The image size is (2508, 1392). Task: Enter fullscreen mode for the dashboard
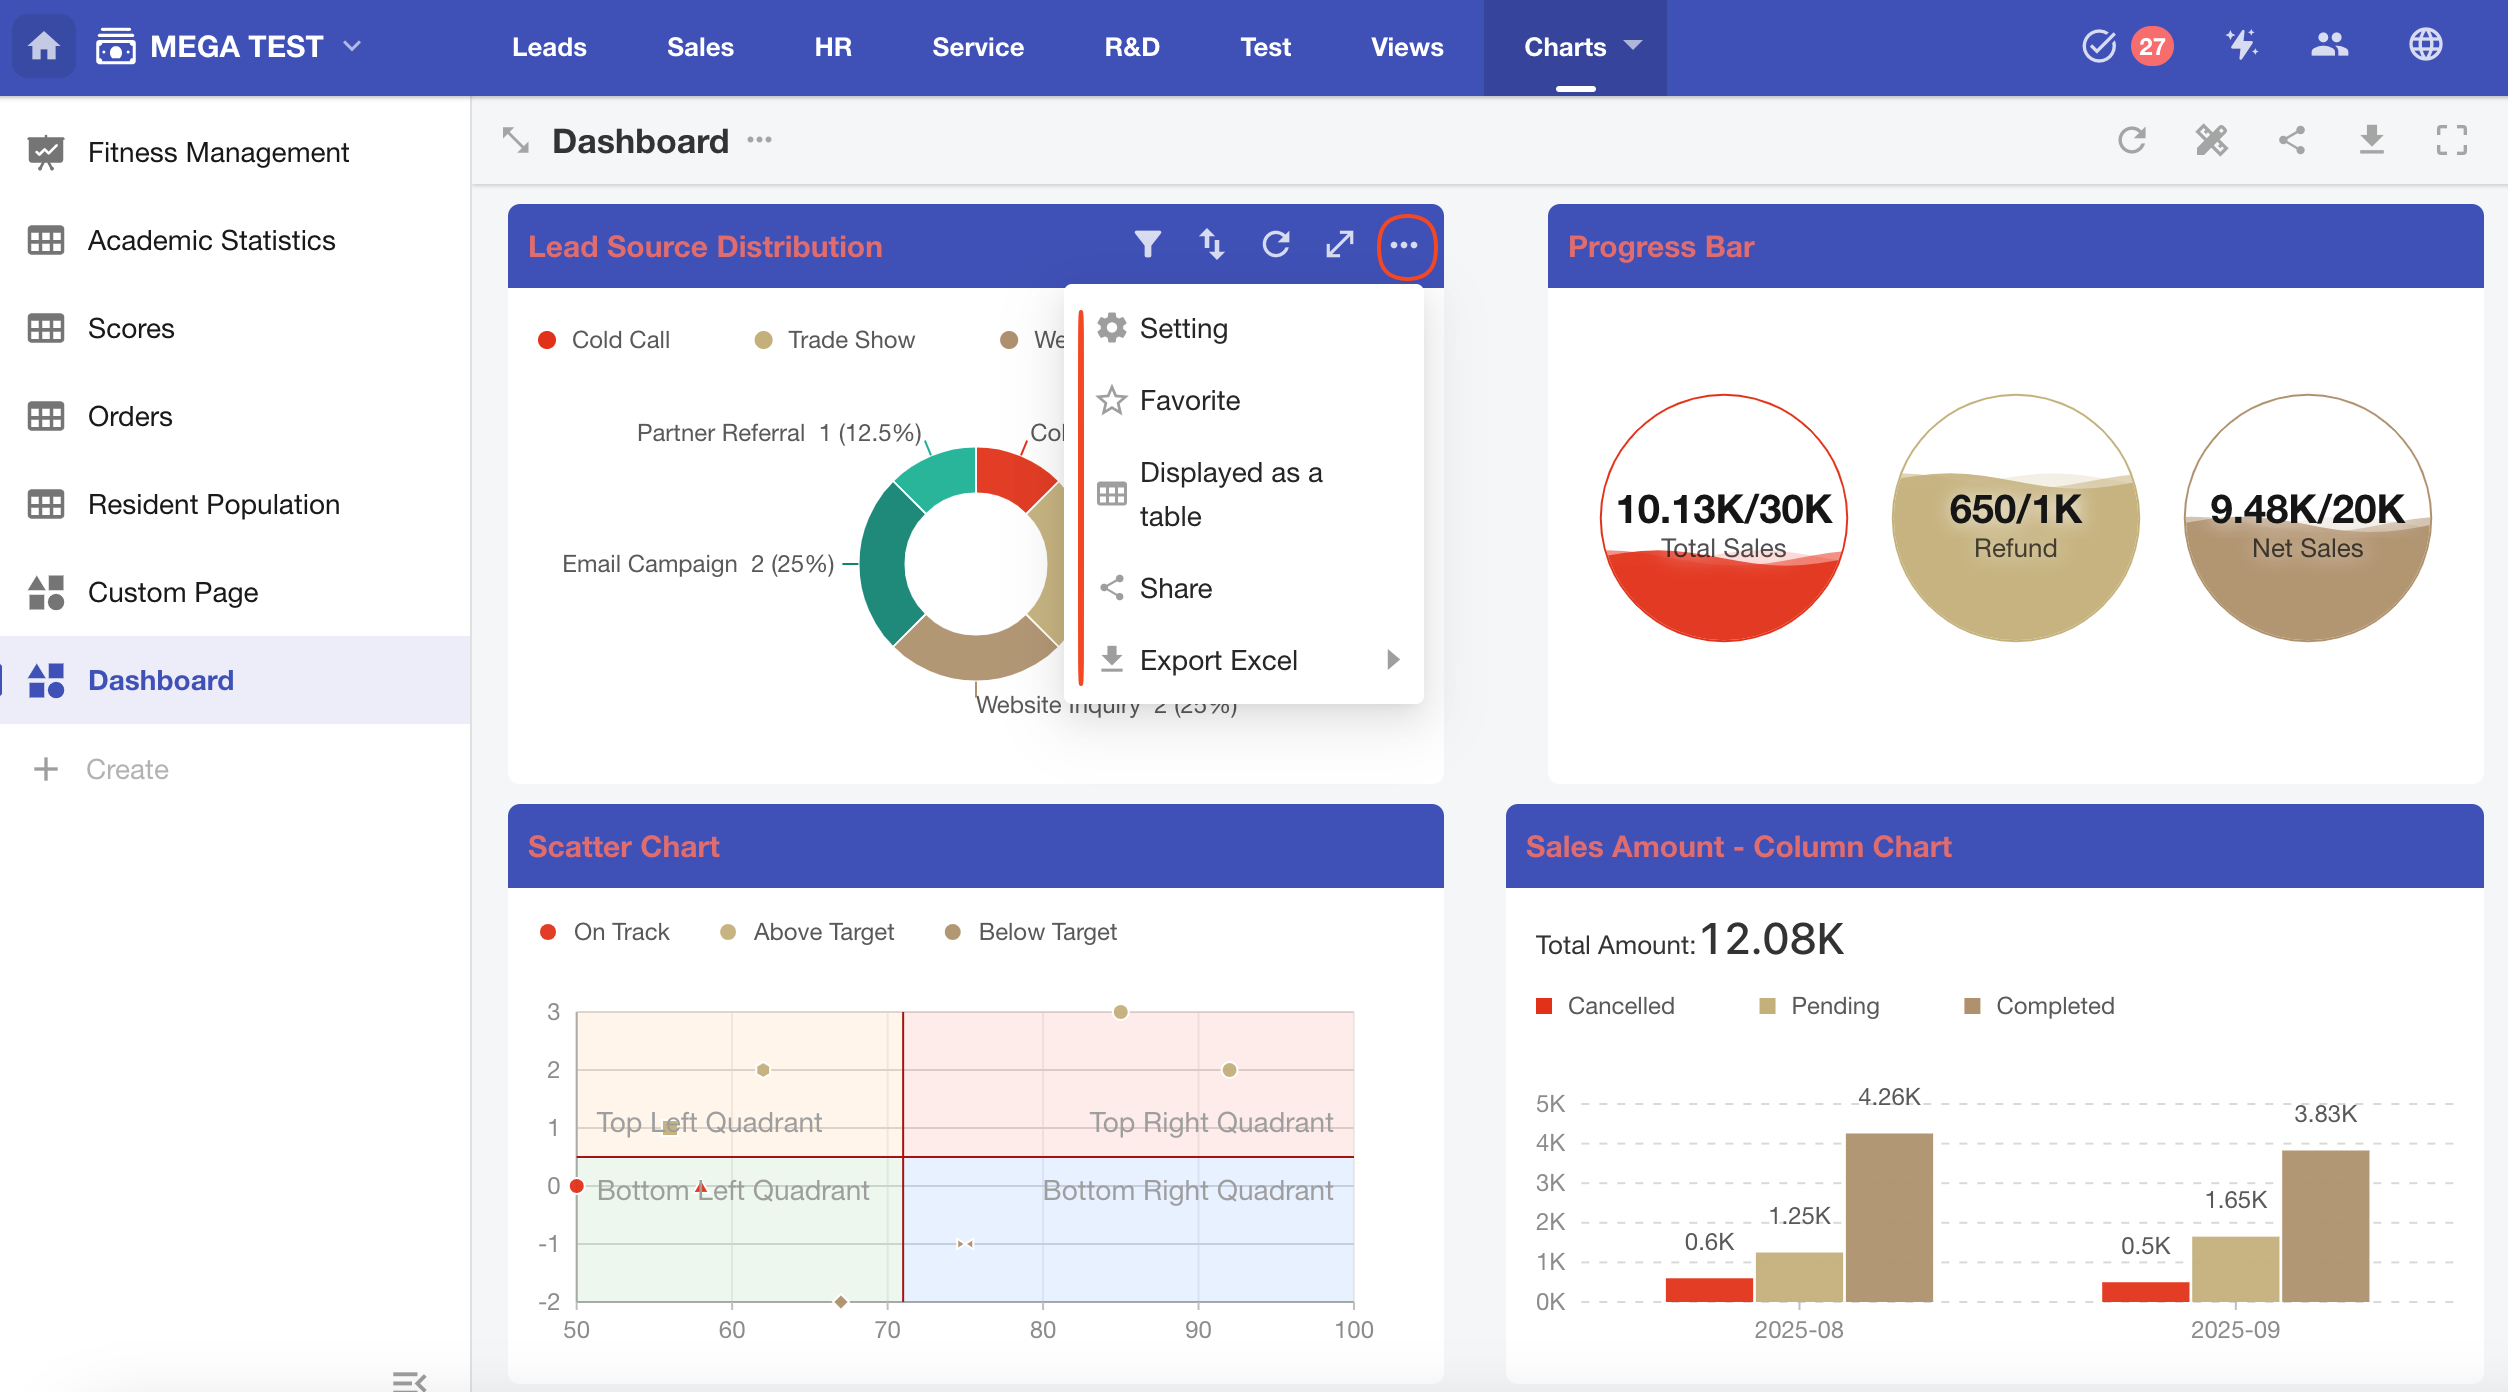point(2452,140)
